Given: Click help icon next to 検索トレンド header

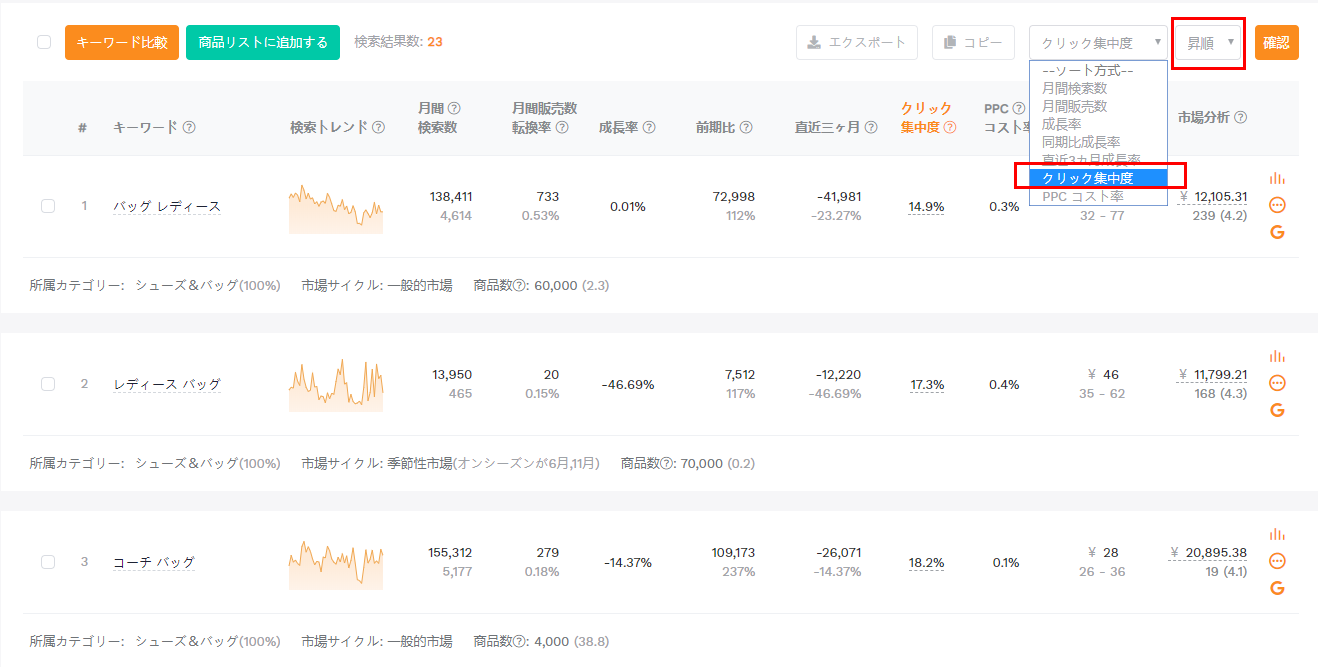Looking at the screenshot, I should pos(377,127).
